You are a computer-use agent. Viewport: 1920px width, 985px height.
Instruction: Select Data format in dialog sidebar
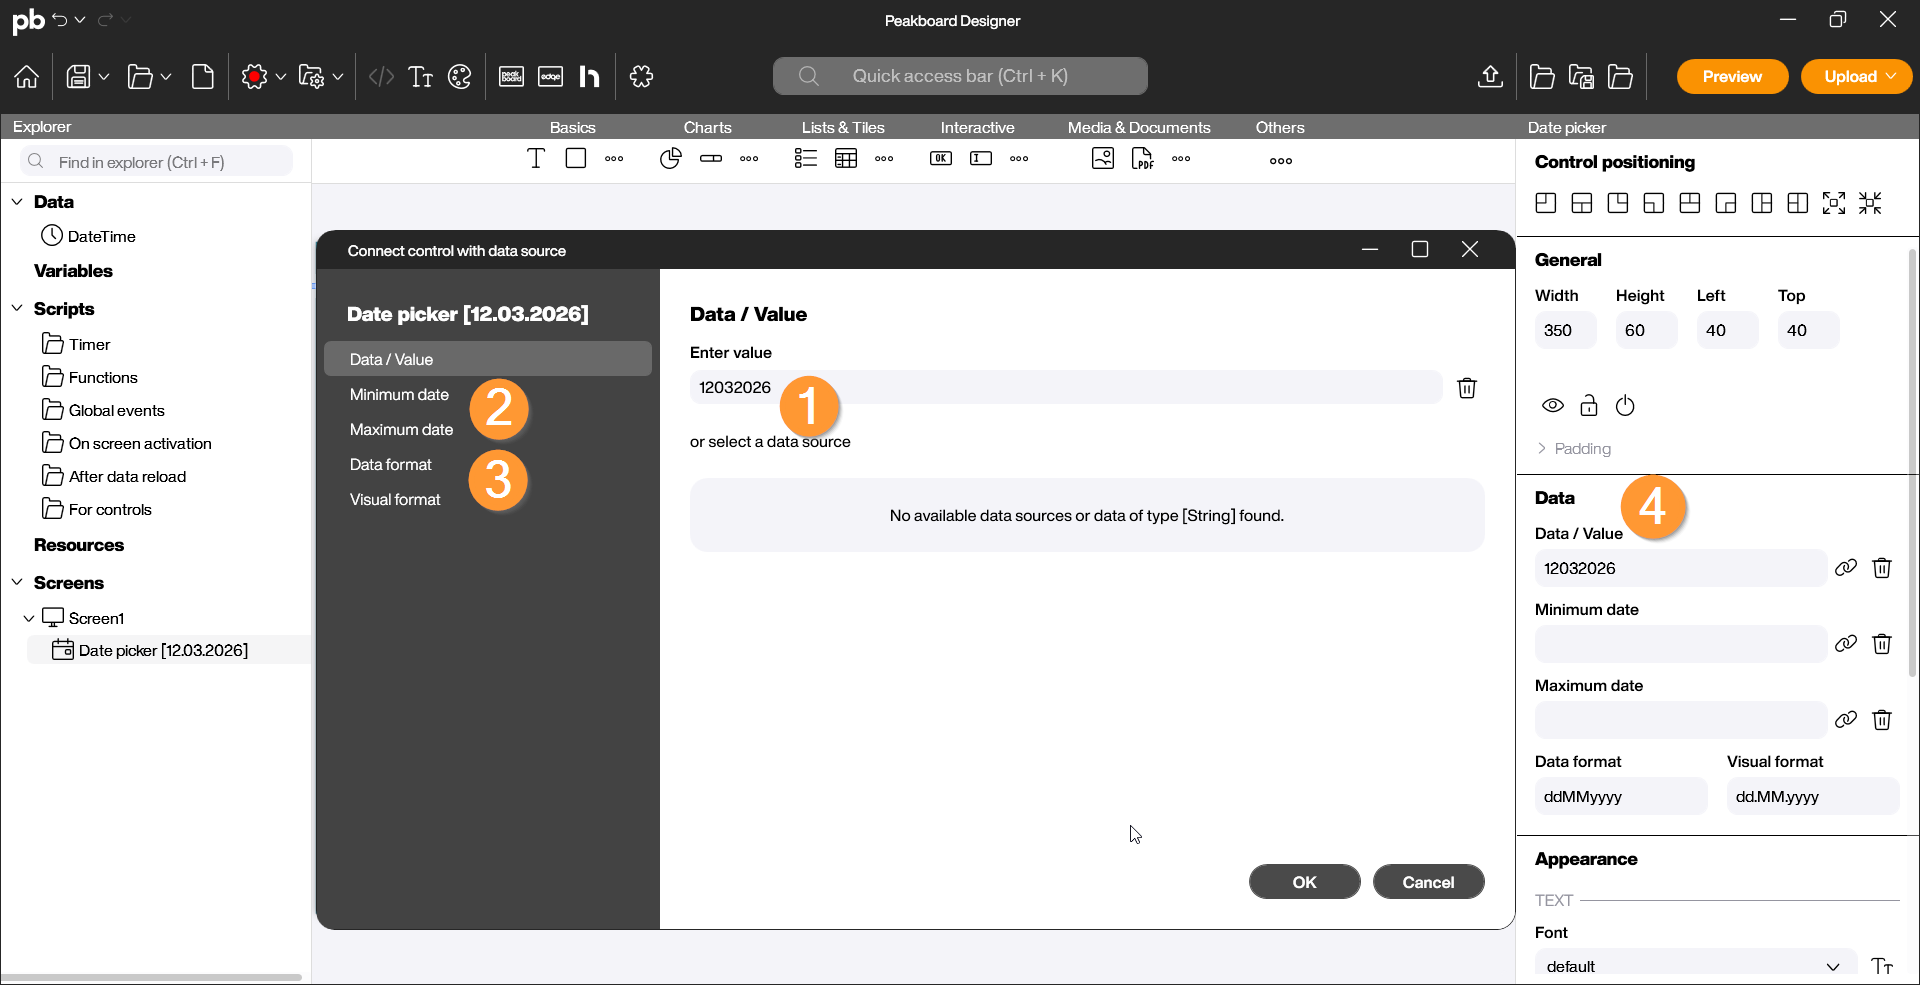pyautogui.click(x=391, y=465)
